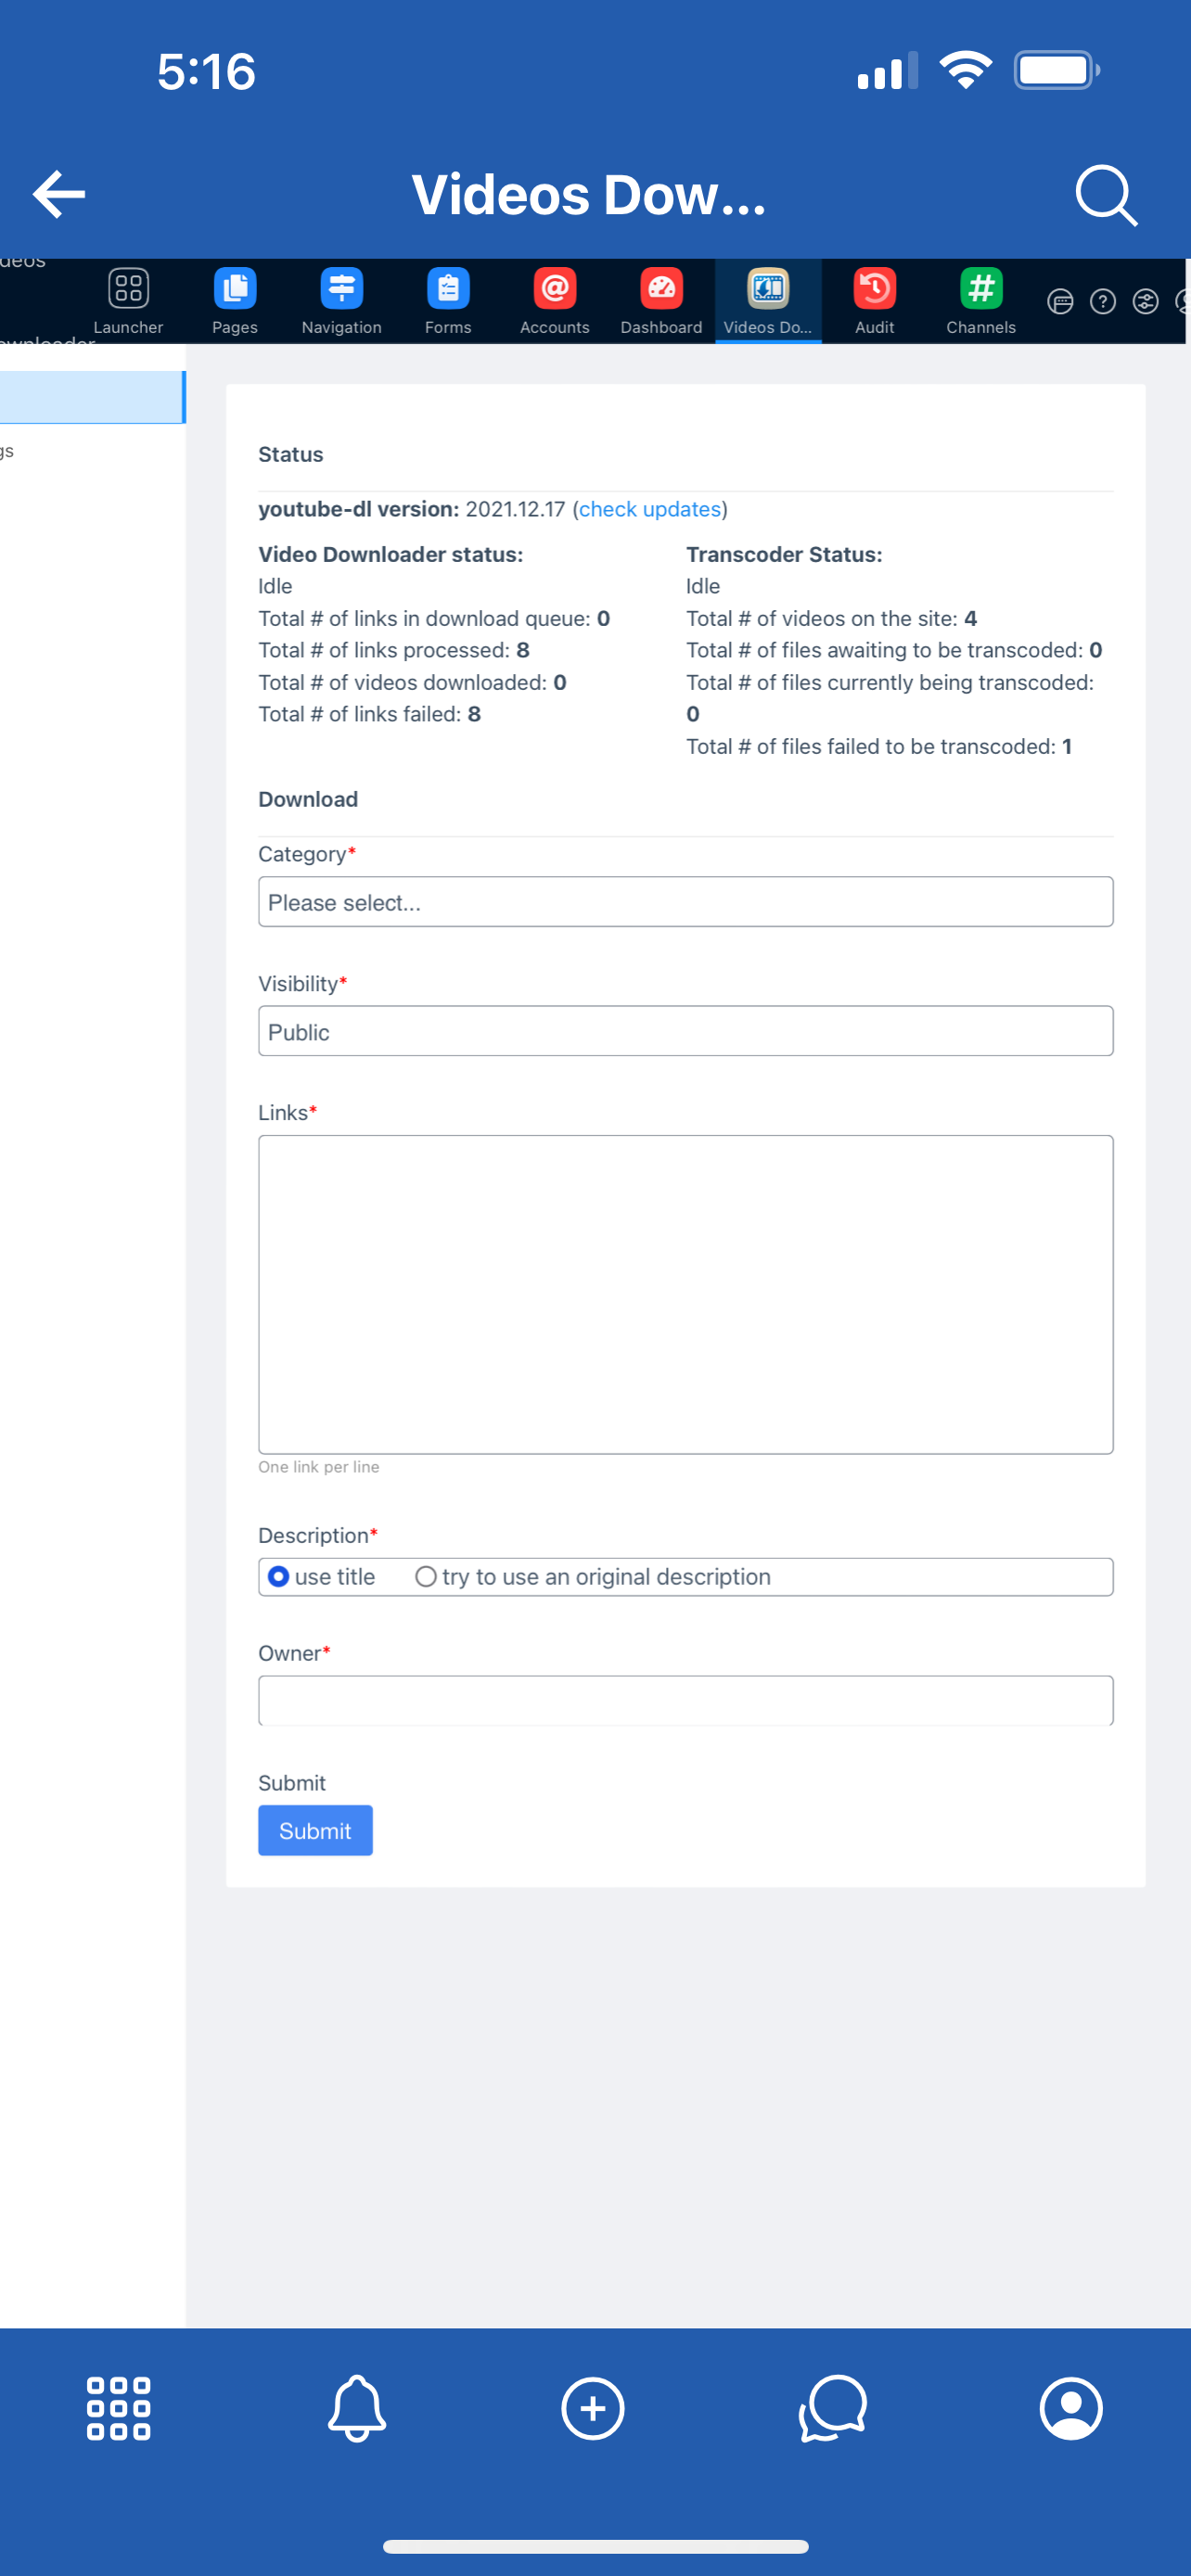Tap the back arrow in the header
The height and width of the screenshot is (2576, 1191).
point(59,194)
